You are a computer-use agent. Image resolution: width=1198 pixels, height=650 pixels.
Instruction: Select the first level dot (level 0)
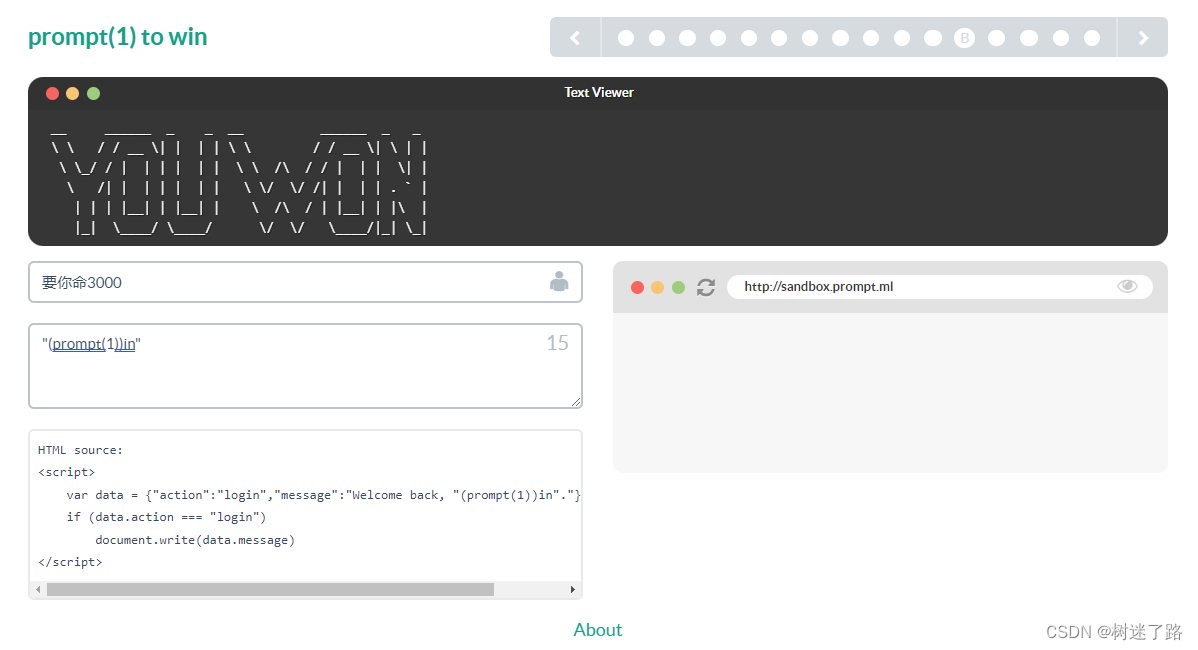point(626,37)
